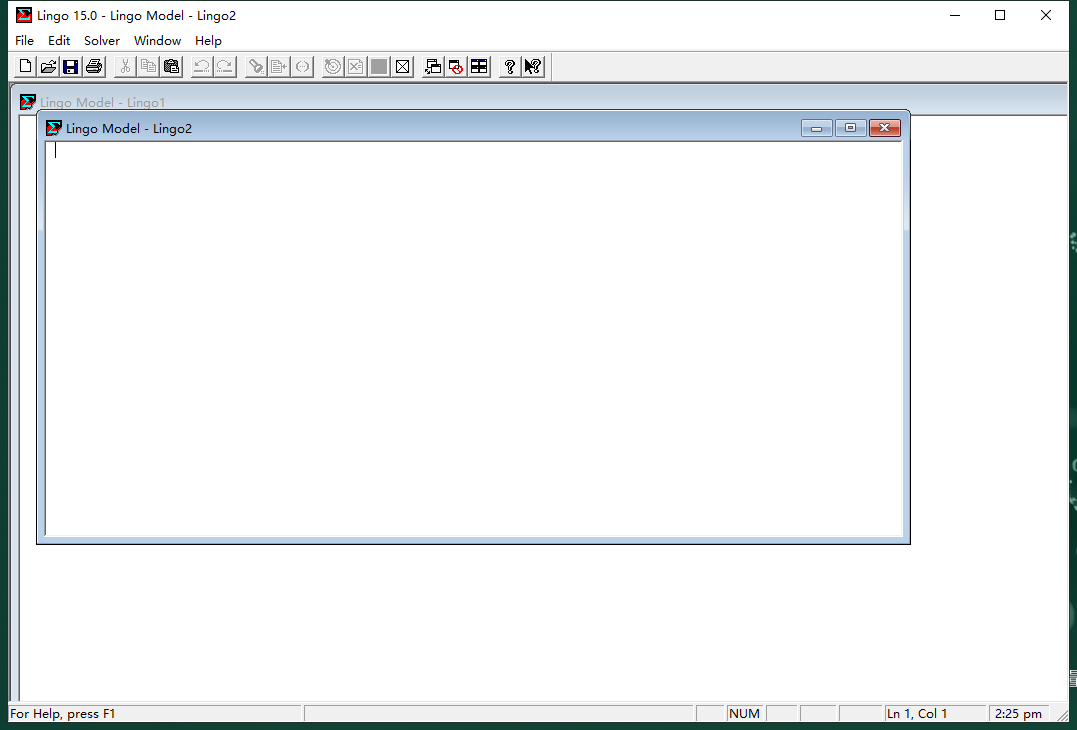The height and width of the screenshot is (730, 1077).
Task: Click the Lingo app icon in main title bar
Action: pyautogui.click(x=24, y=15)
